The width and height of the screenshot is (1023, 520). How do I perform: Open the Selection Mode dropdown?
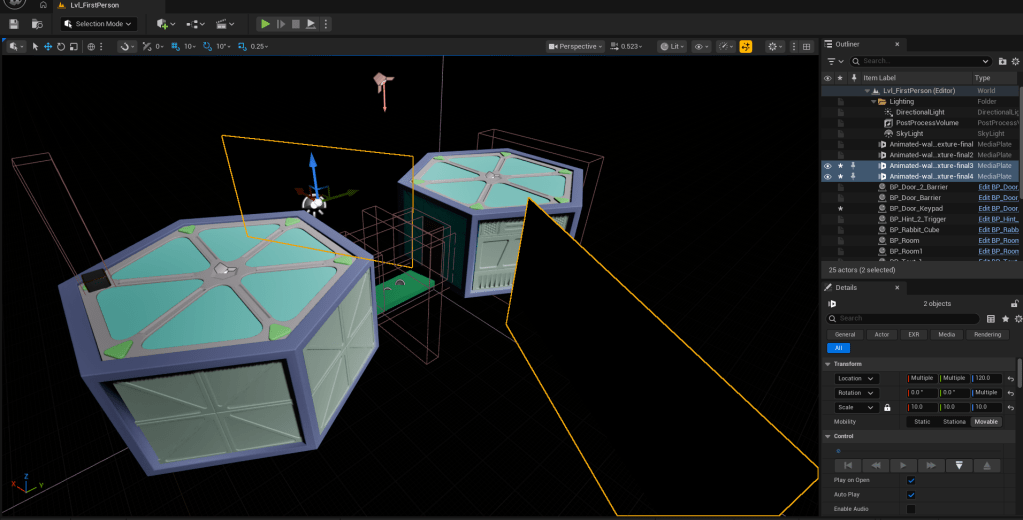[98, 23]
